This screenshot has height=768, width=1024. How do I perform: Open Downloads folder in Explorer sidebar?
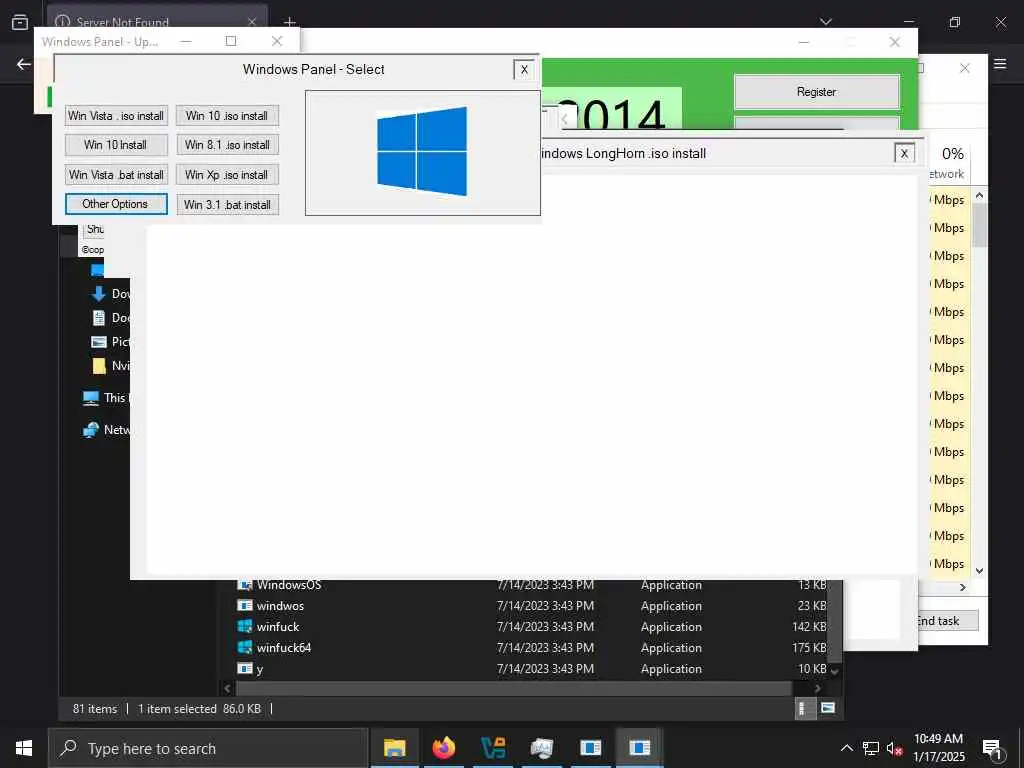111,294
